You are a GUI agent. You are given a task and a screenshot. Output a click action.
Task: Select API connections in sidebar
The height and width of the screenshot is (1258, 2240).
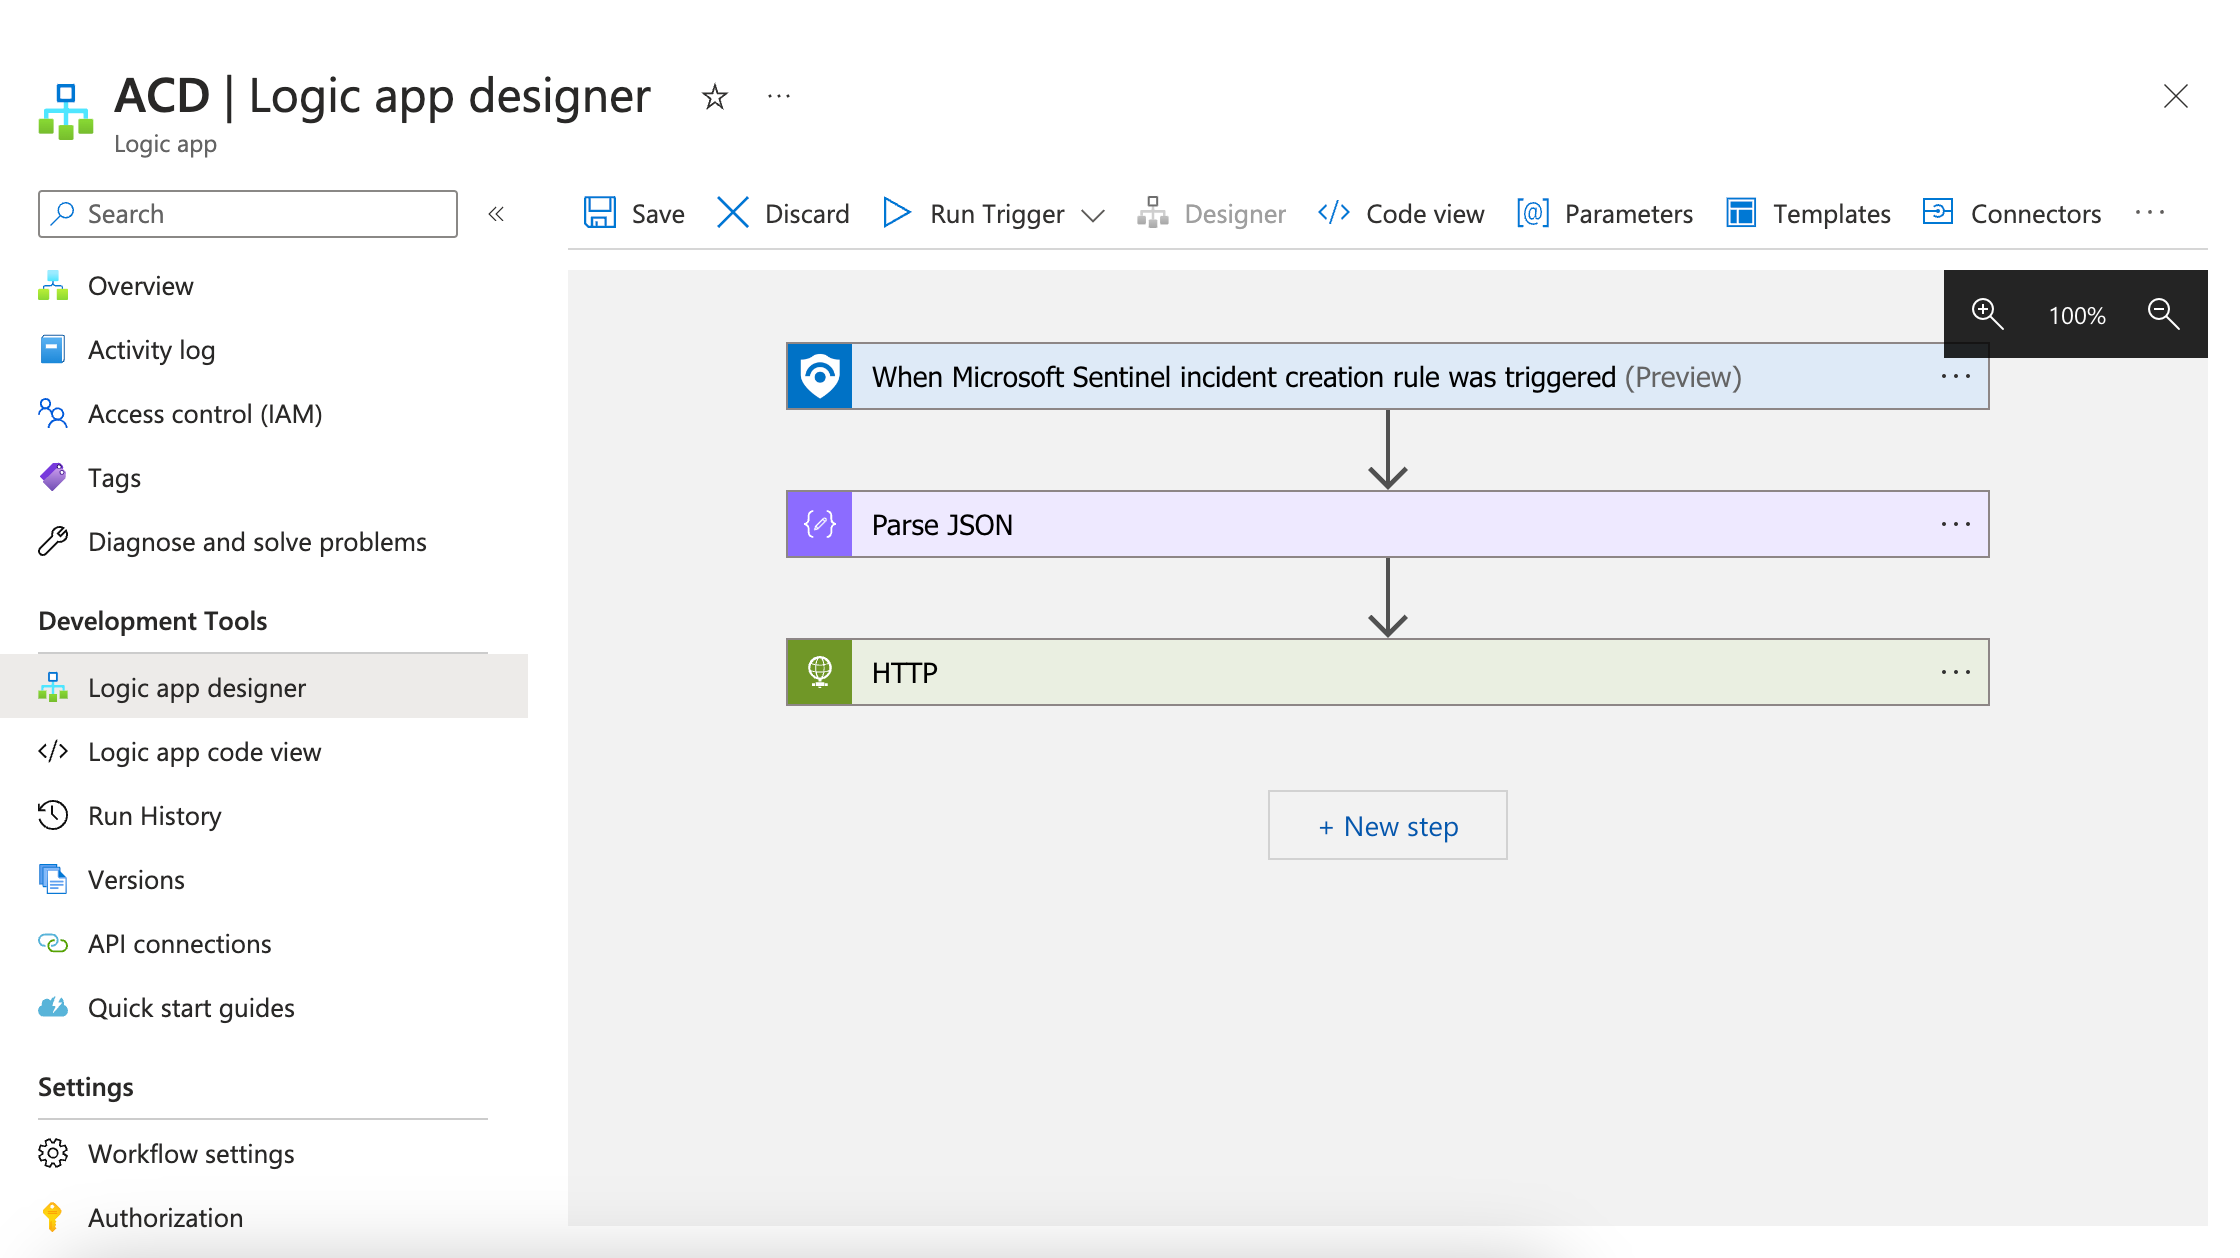pos(179,944)
